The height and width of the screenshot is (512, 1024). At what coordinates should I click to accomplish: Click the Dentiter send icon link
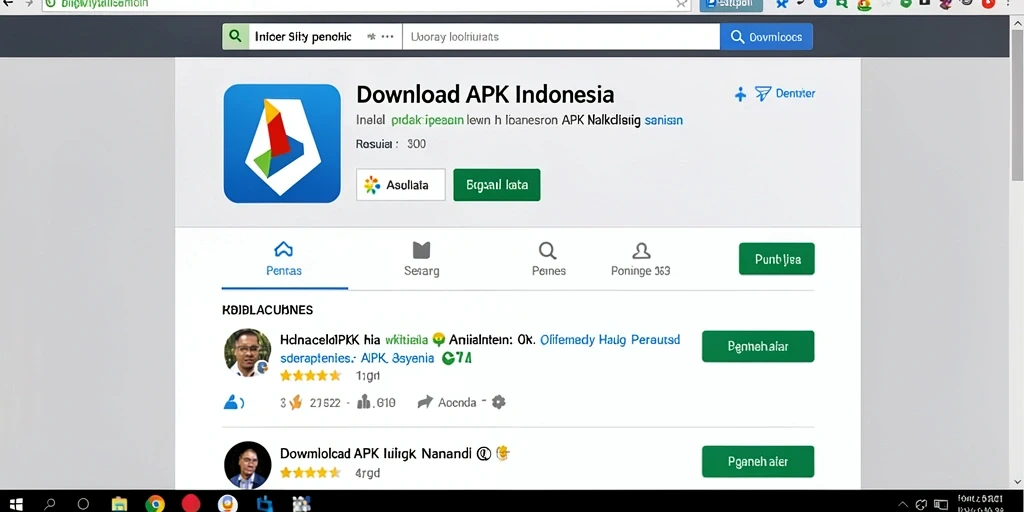[786, 93]
